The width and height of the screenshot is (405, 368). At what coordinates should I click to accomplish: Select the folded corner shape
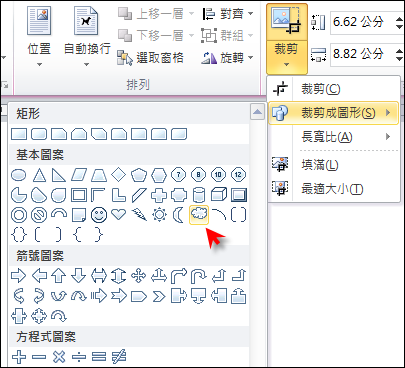pos(79,215)
